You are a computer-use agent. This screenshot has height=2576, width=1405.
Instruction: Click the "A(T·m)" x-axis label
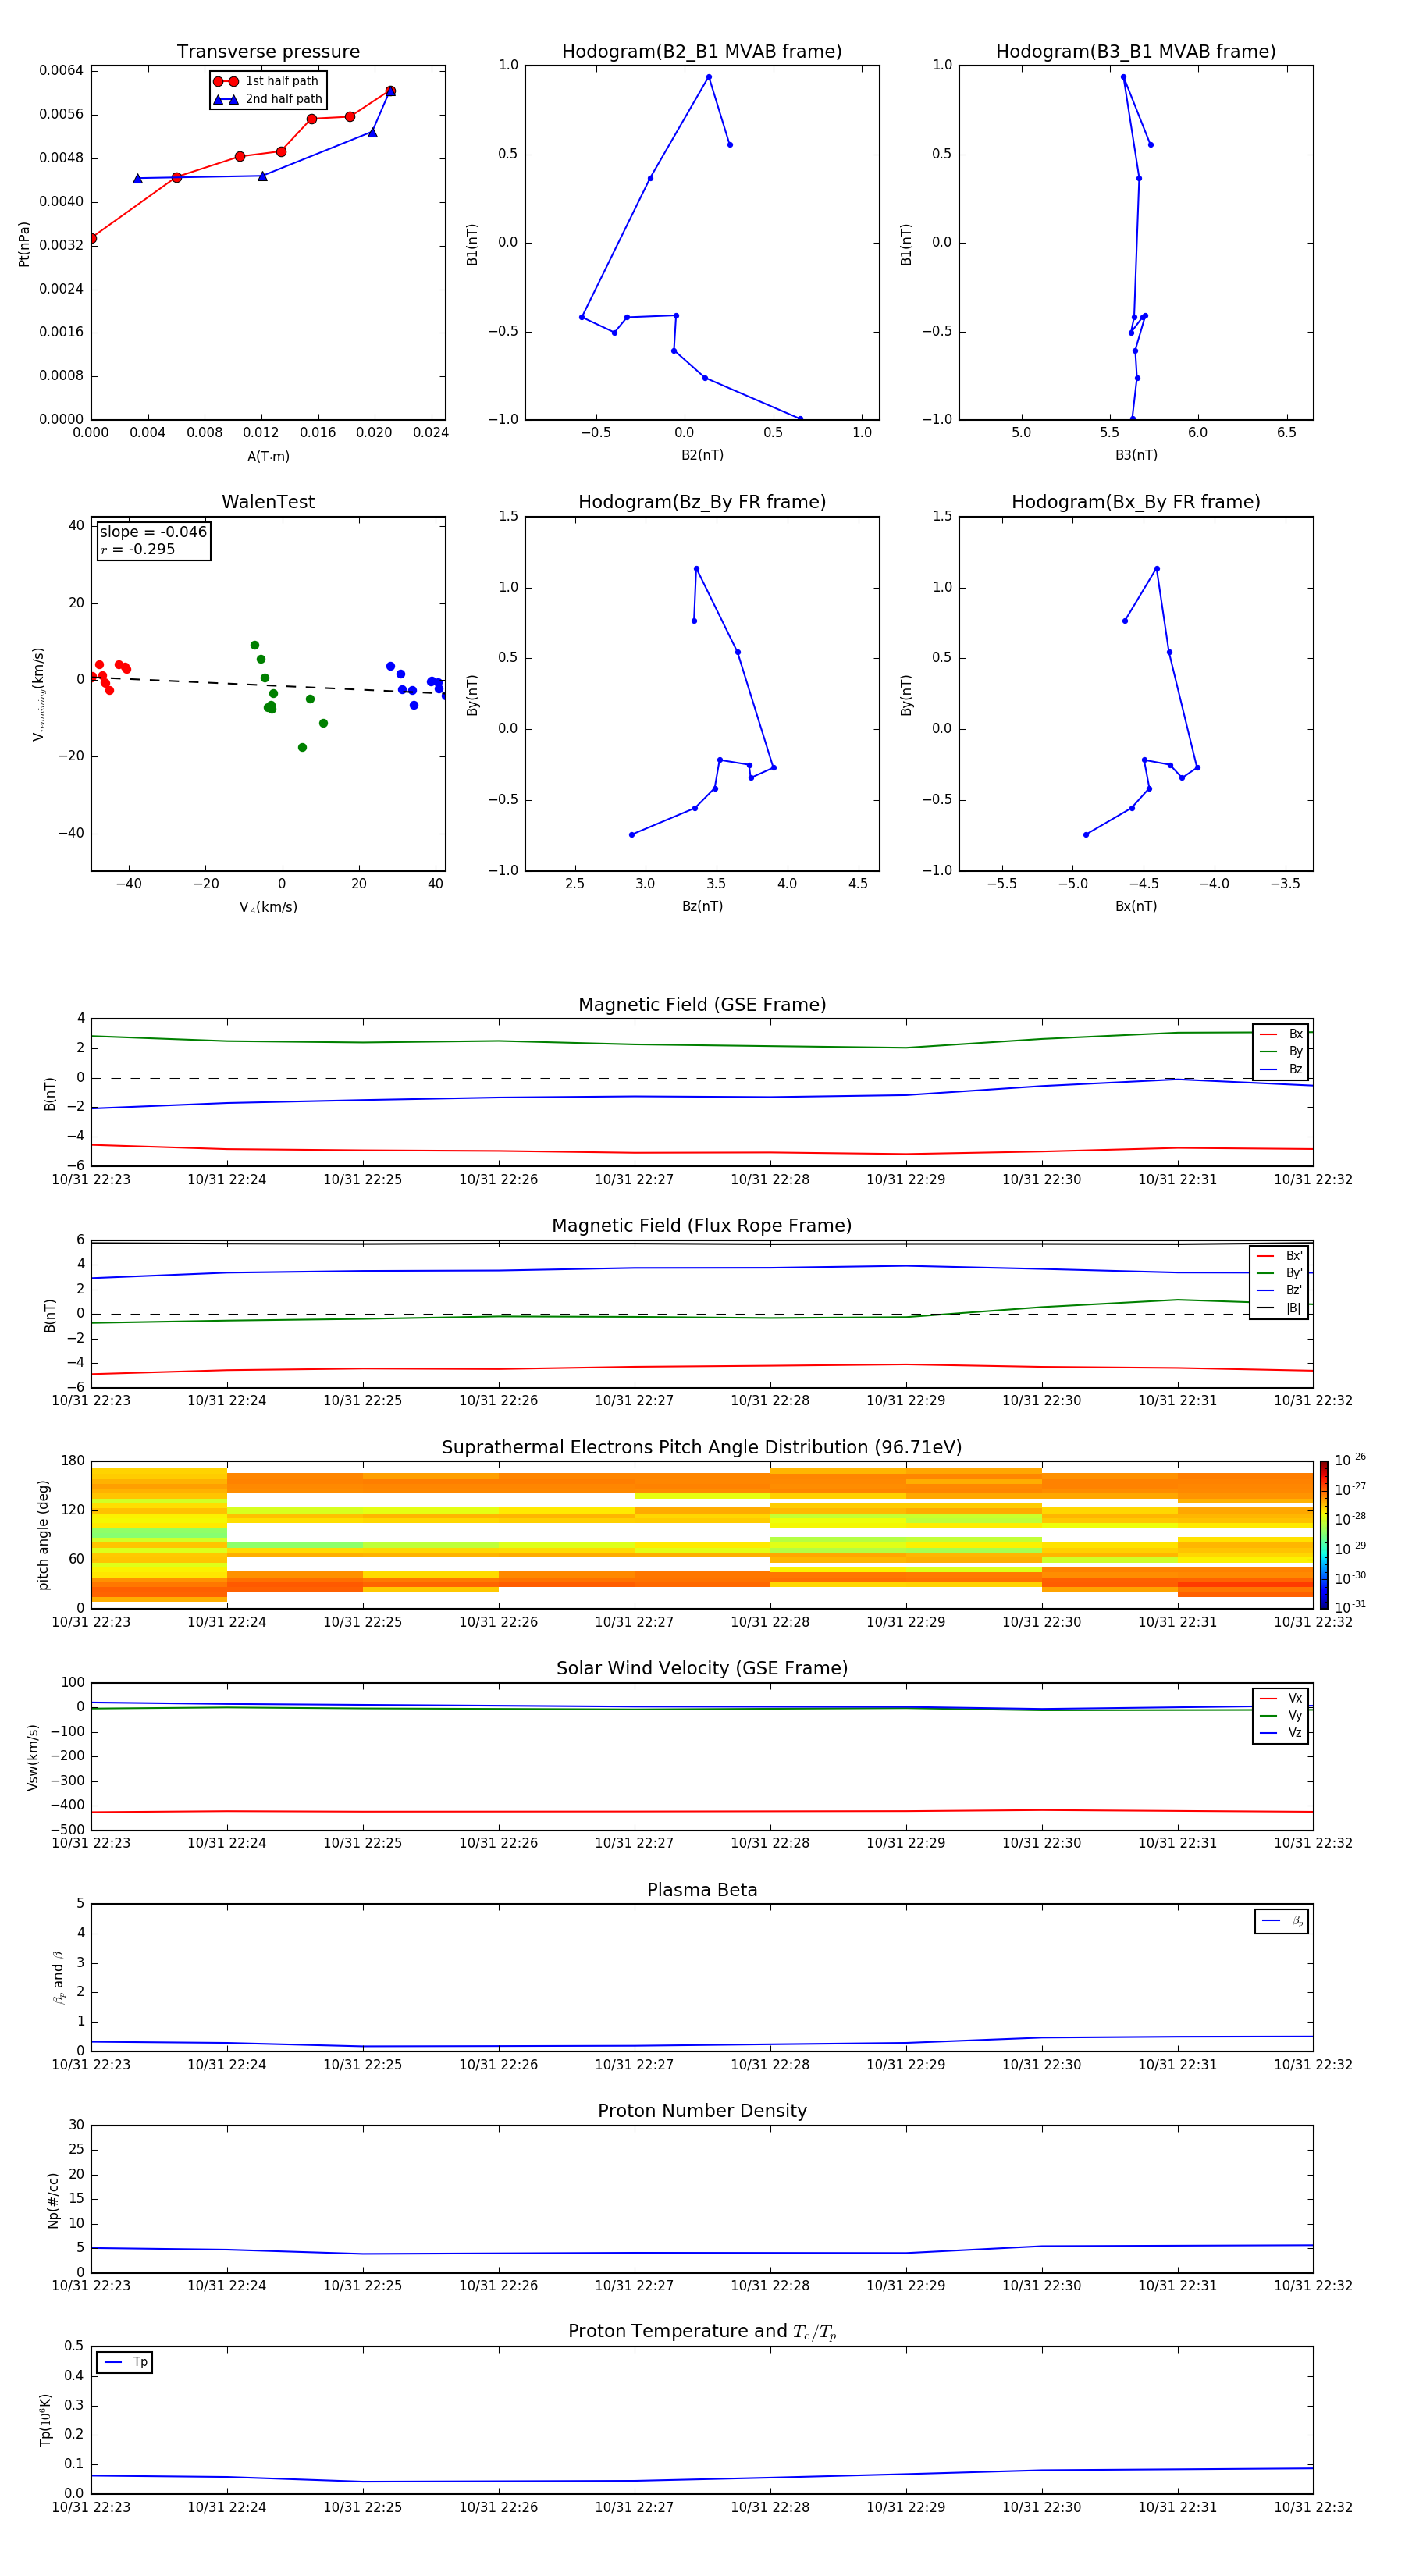coord(268,456)
